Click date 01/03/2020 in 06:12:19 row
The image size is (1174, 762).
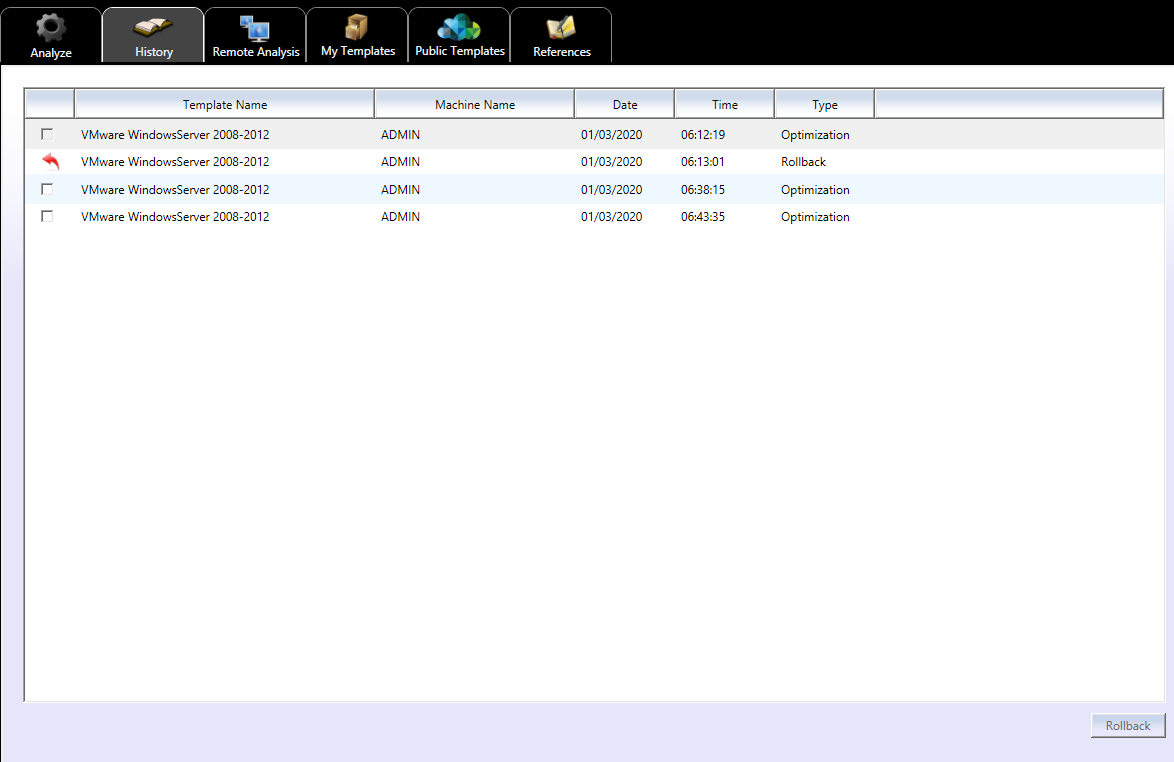click(x=612, y=135)
